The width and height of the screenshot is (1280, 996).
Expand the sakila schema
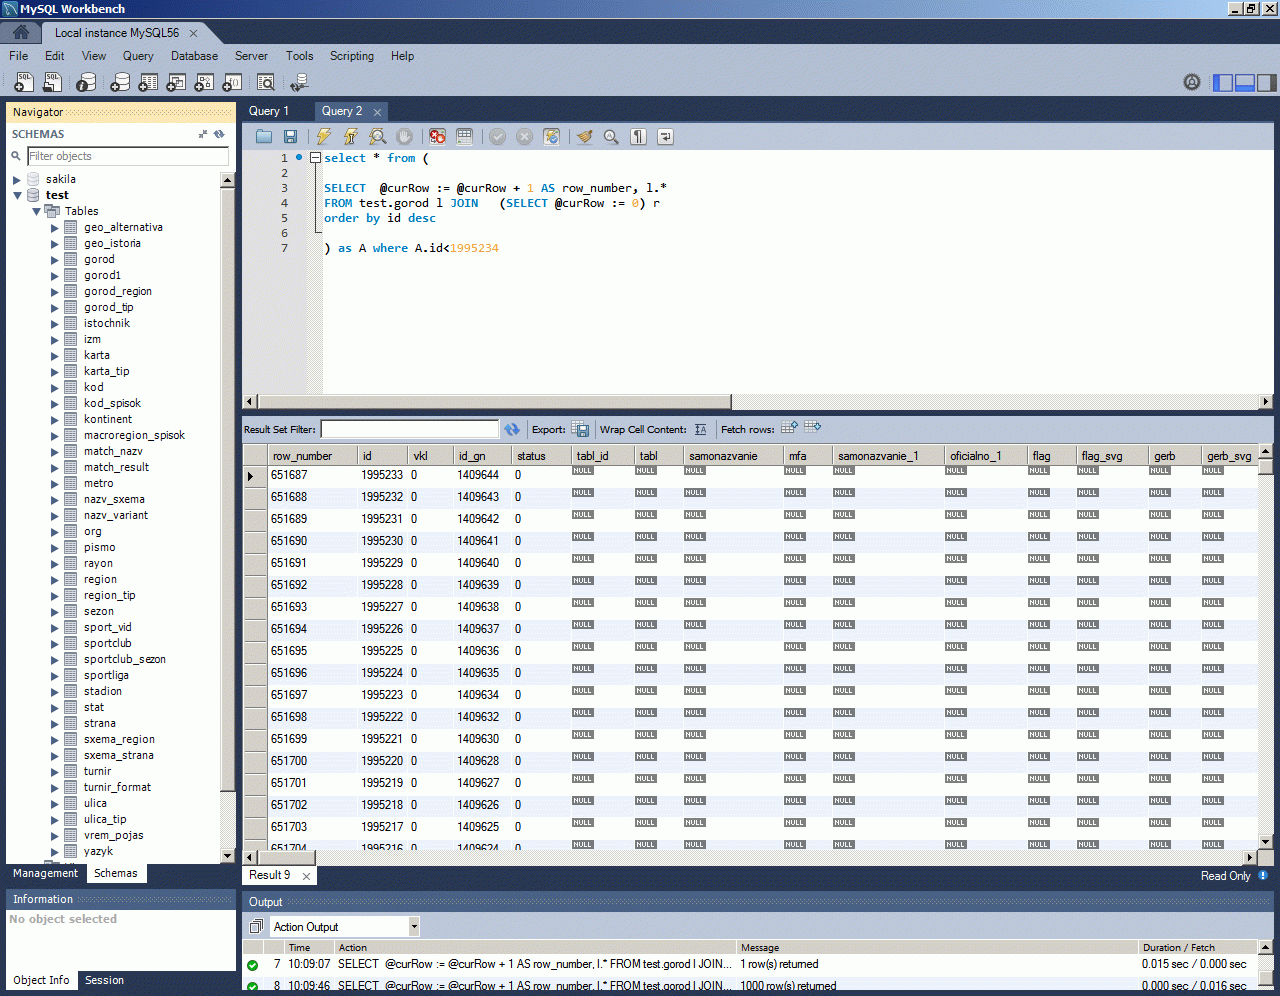coord(17,180)
